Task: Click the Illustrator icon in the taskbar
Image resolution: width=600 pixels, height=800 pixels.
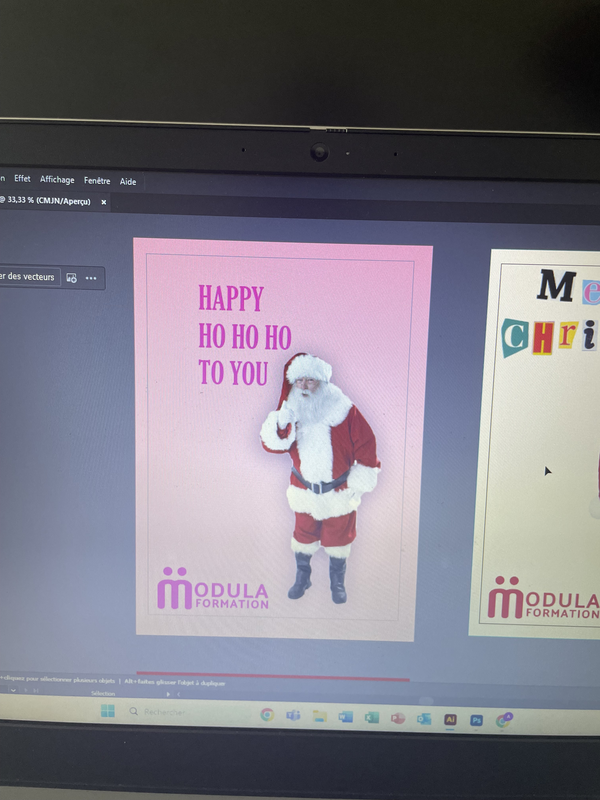Action: pyautogui.click(x=451, y=719)
